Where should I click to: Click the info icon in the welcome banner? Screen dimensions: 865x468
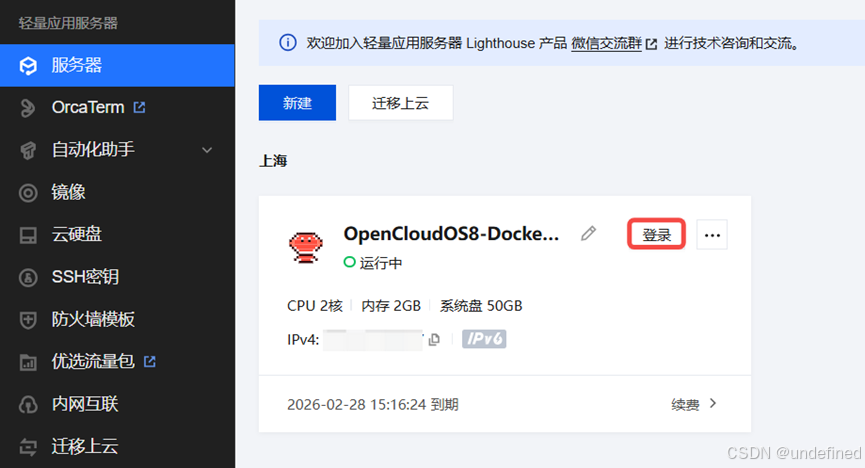point(287,42)
